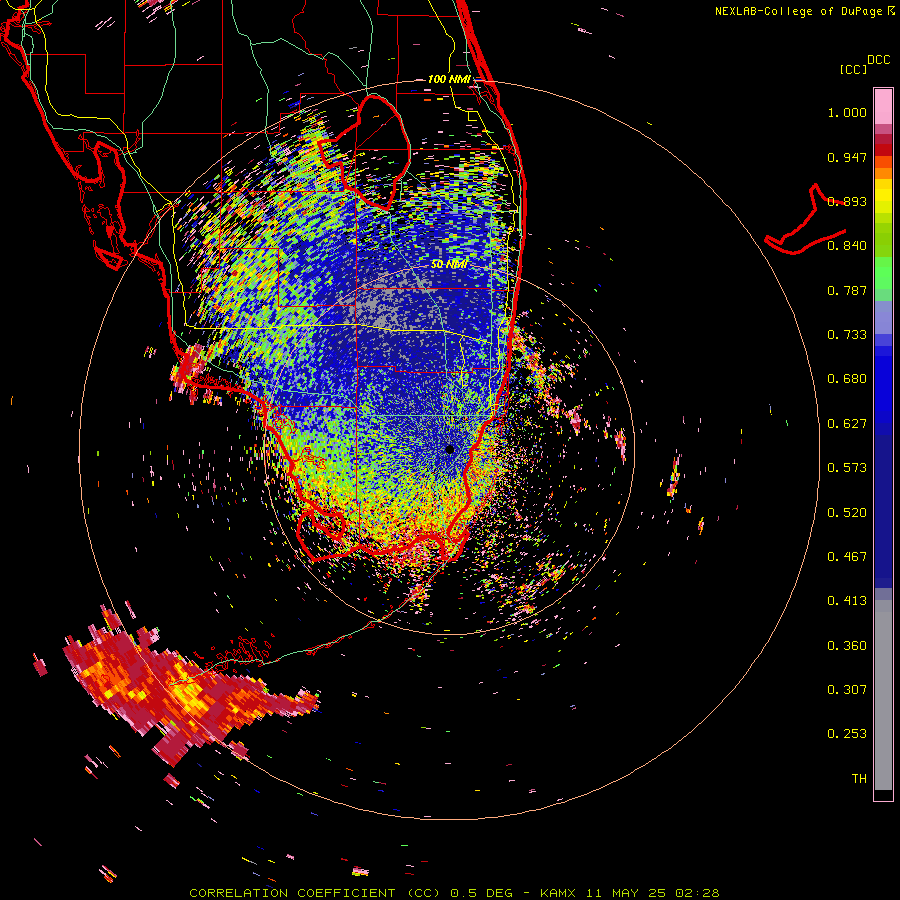Click the 0.307 legend value
900x900 pixels.
(847, 690)
